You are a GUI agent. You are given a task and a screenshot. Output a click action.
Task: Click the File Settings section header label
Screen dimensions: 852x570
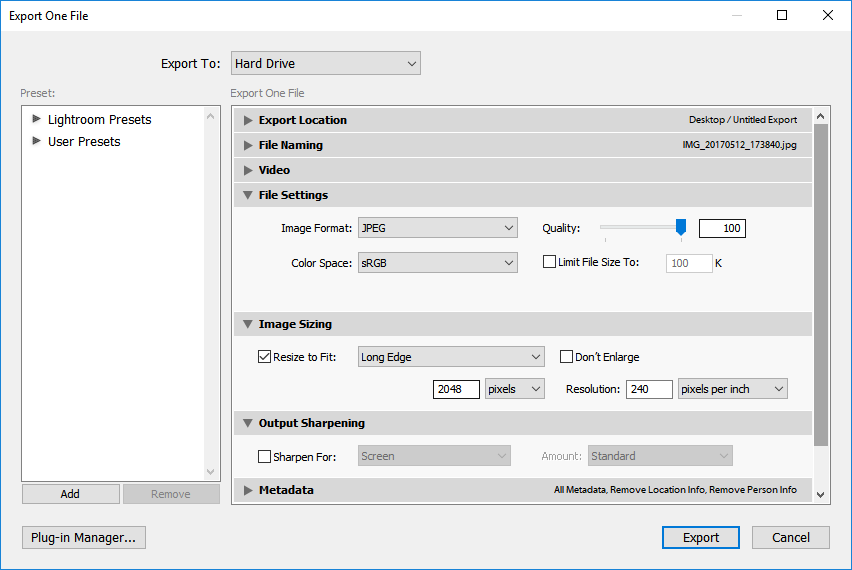click(293, 195)
